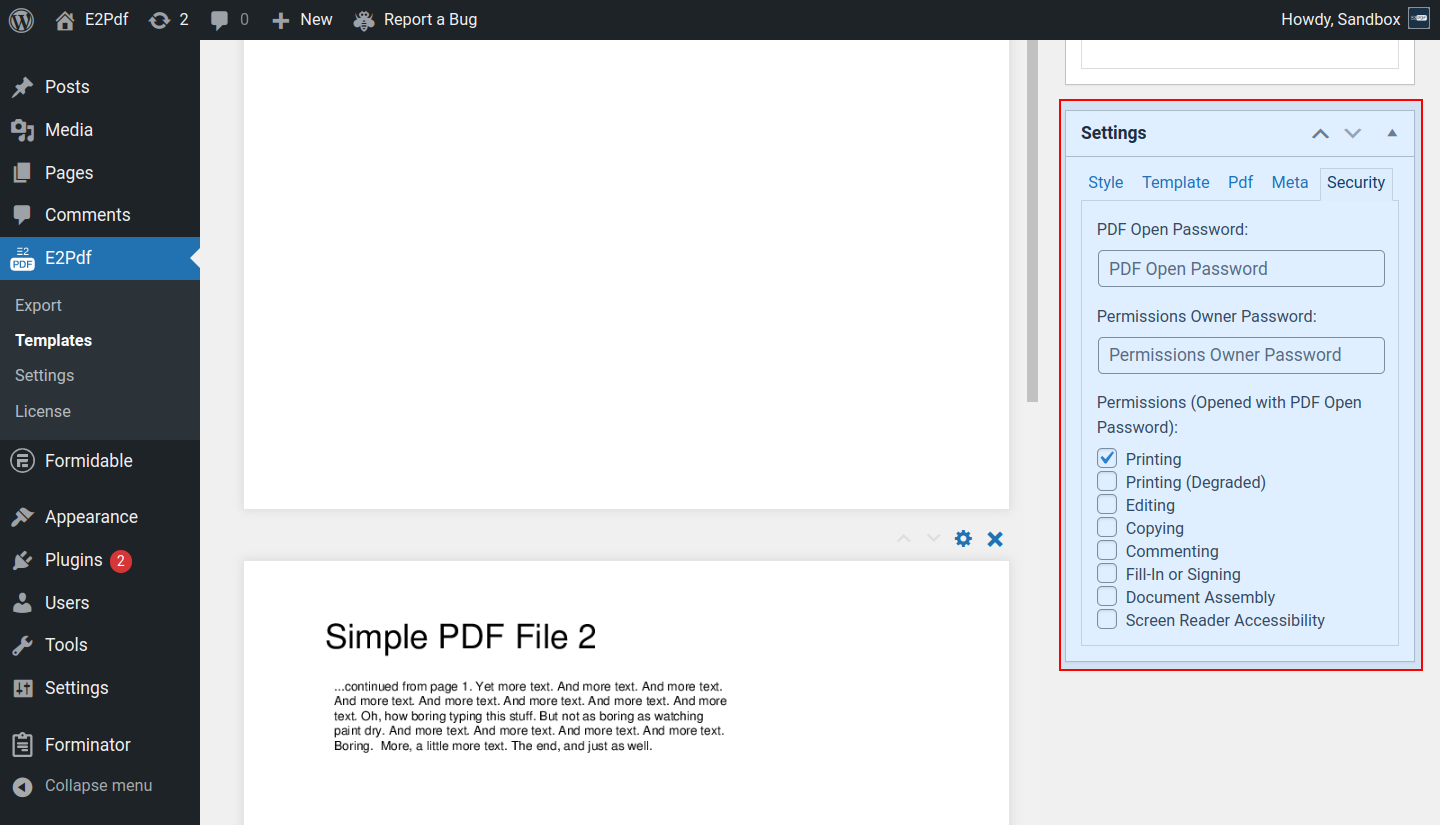
Task: Open Formidable from the sidebar
Action: pos(88,461)
